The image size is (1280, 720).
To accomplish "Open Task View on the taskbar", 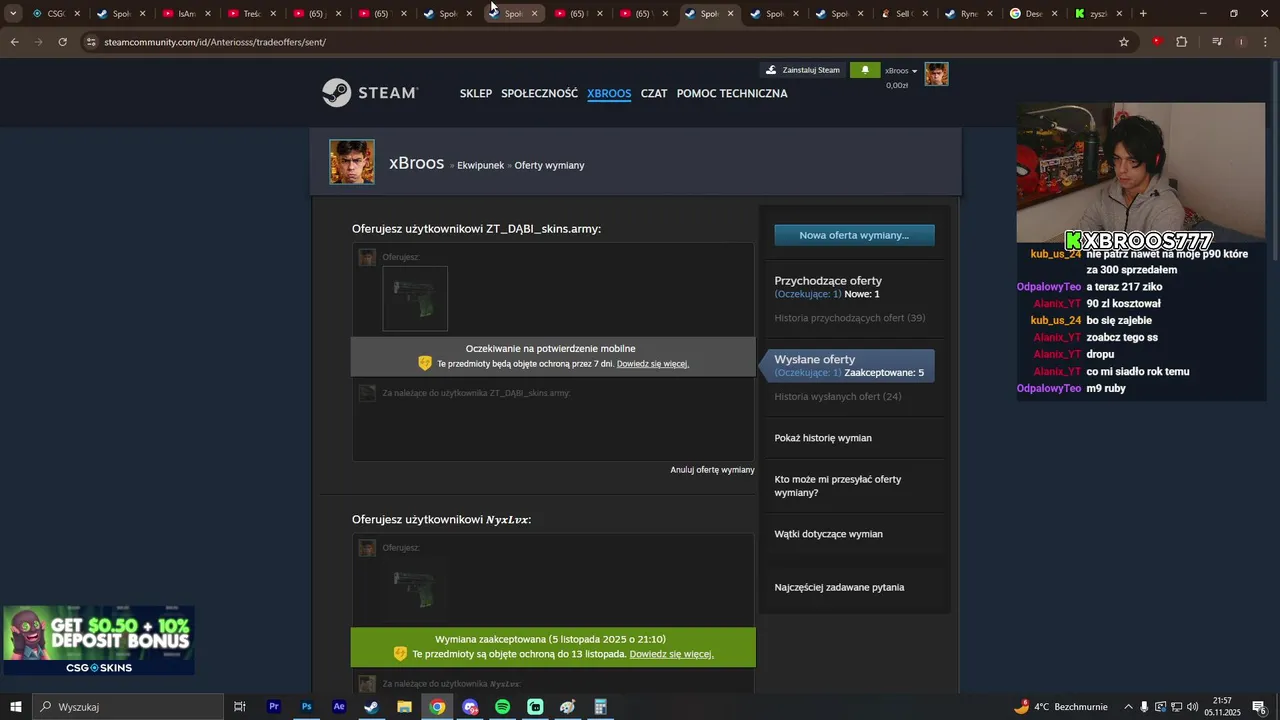I will pyautogui.click(x=240, y=707).
